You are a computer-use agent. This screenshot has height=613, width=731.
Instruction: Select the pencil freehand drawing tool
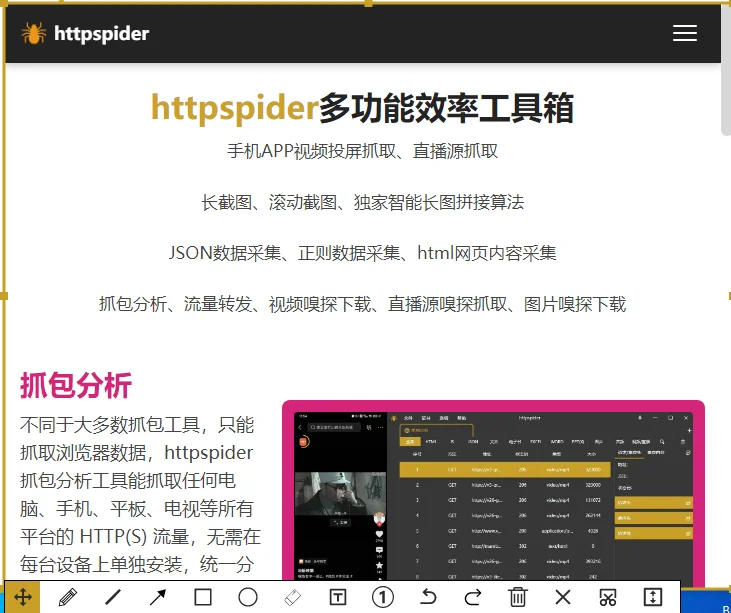point(68,597)
